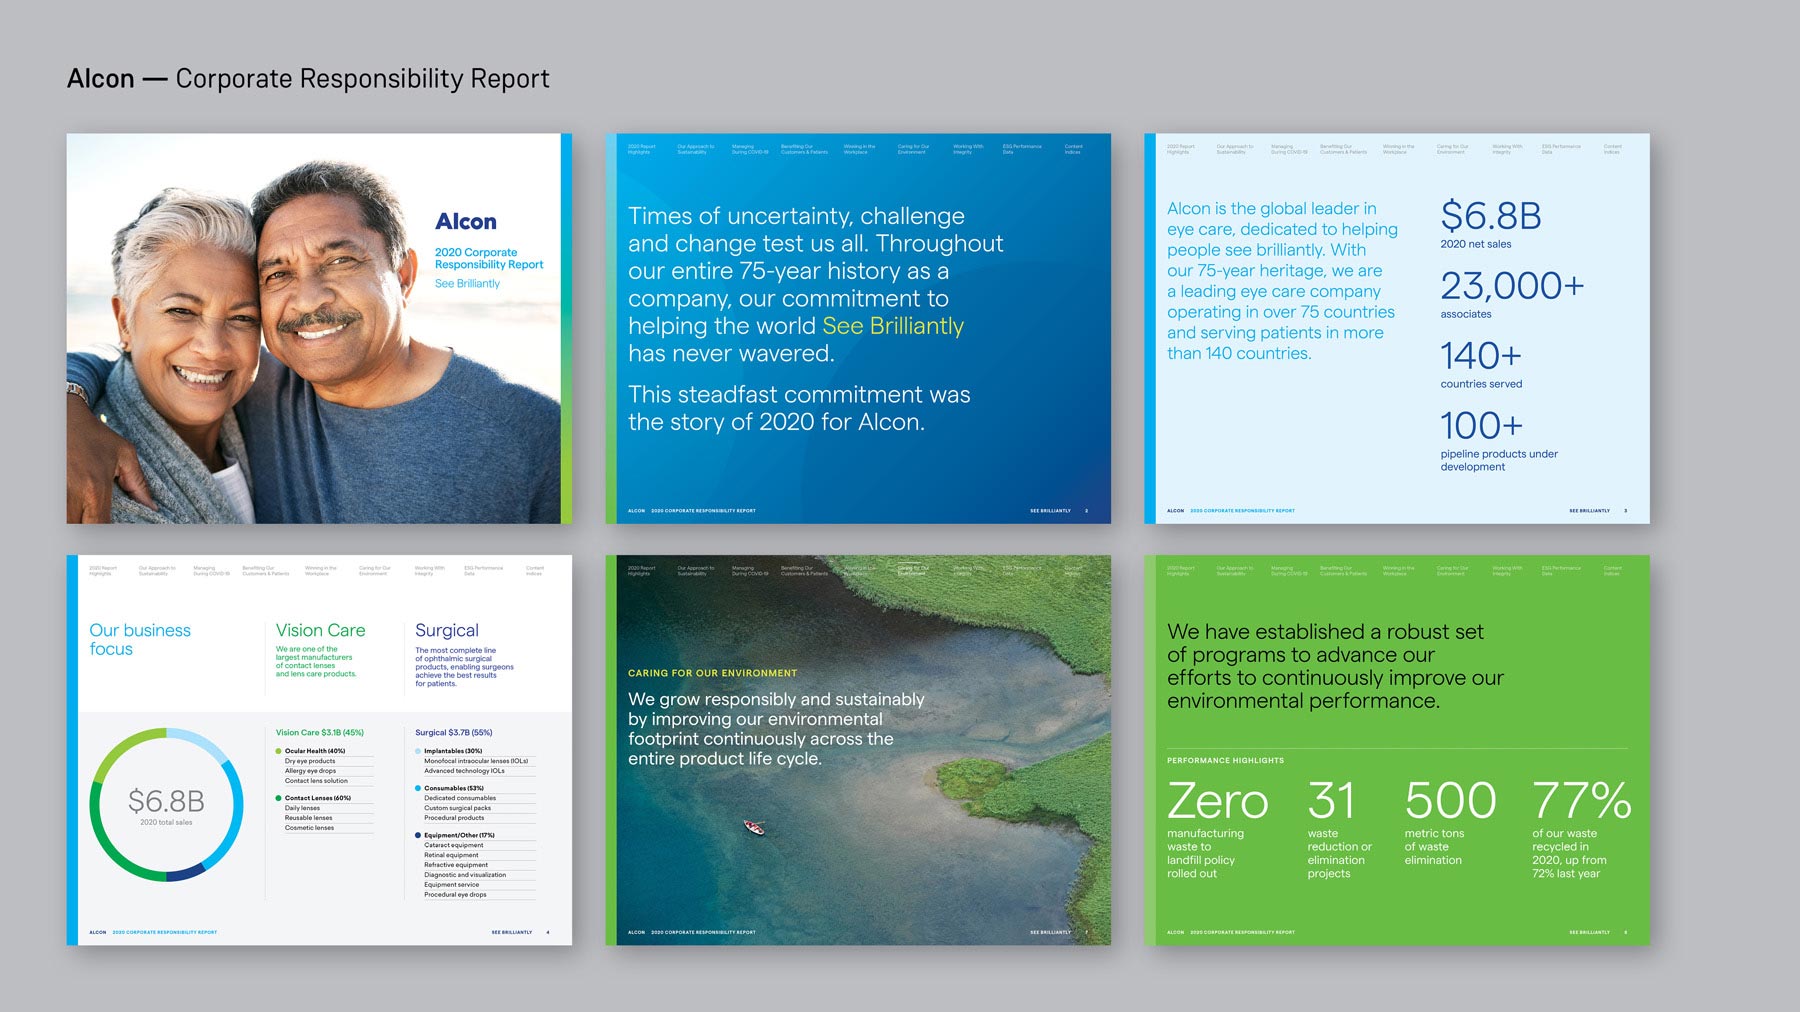Click the "SEE BRILLIANTLY" footer link
Viewport: 1800px width, 1012px height.
point(1049,510)
